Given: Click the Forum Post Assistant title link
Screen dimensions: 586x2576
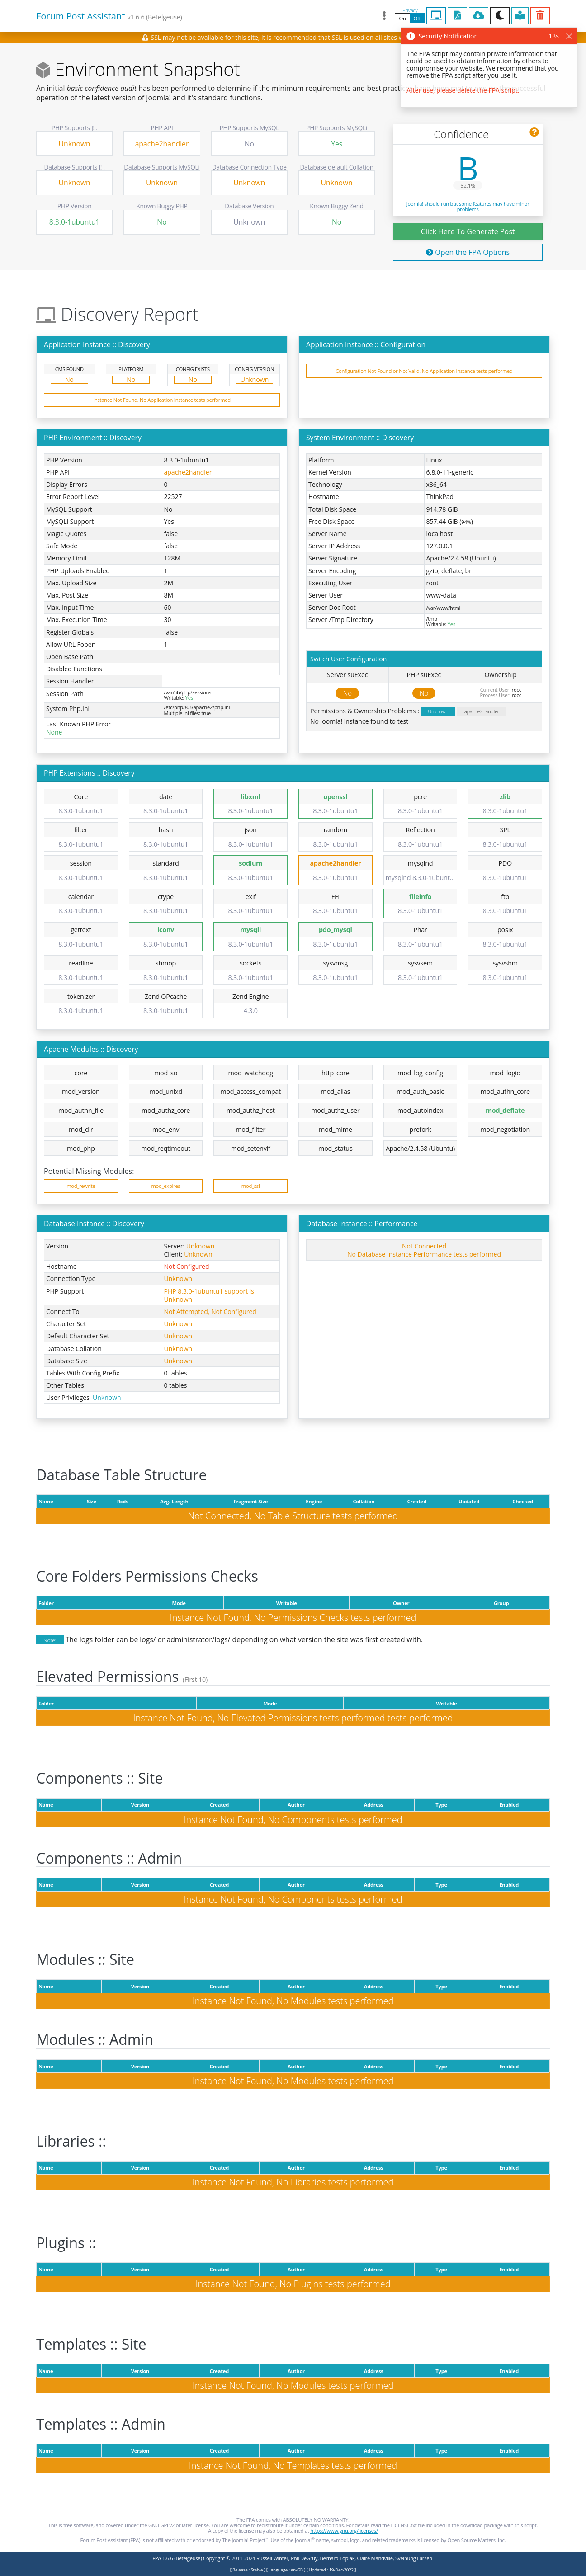Looking at the screenshot, I should coord(80,16).
